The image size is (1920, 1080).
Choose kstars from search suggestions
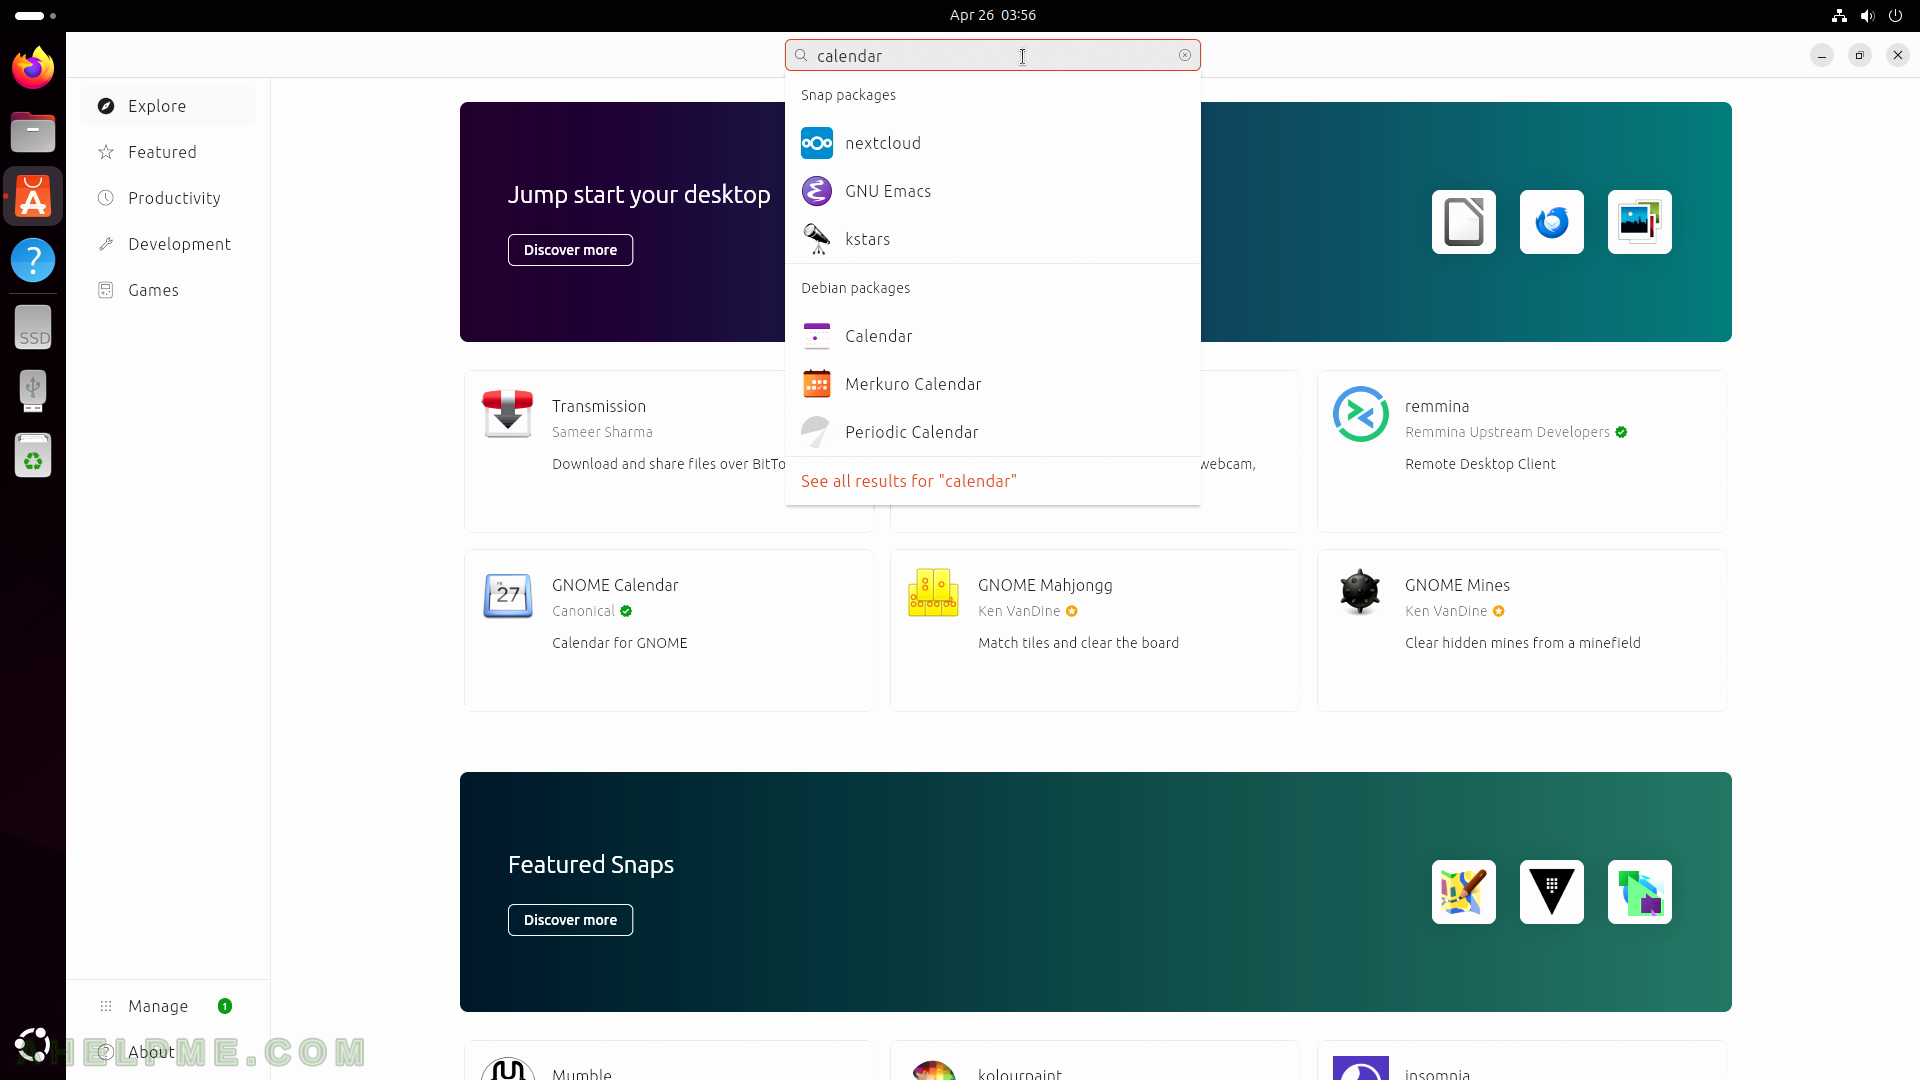click(993, 239)
